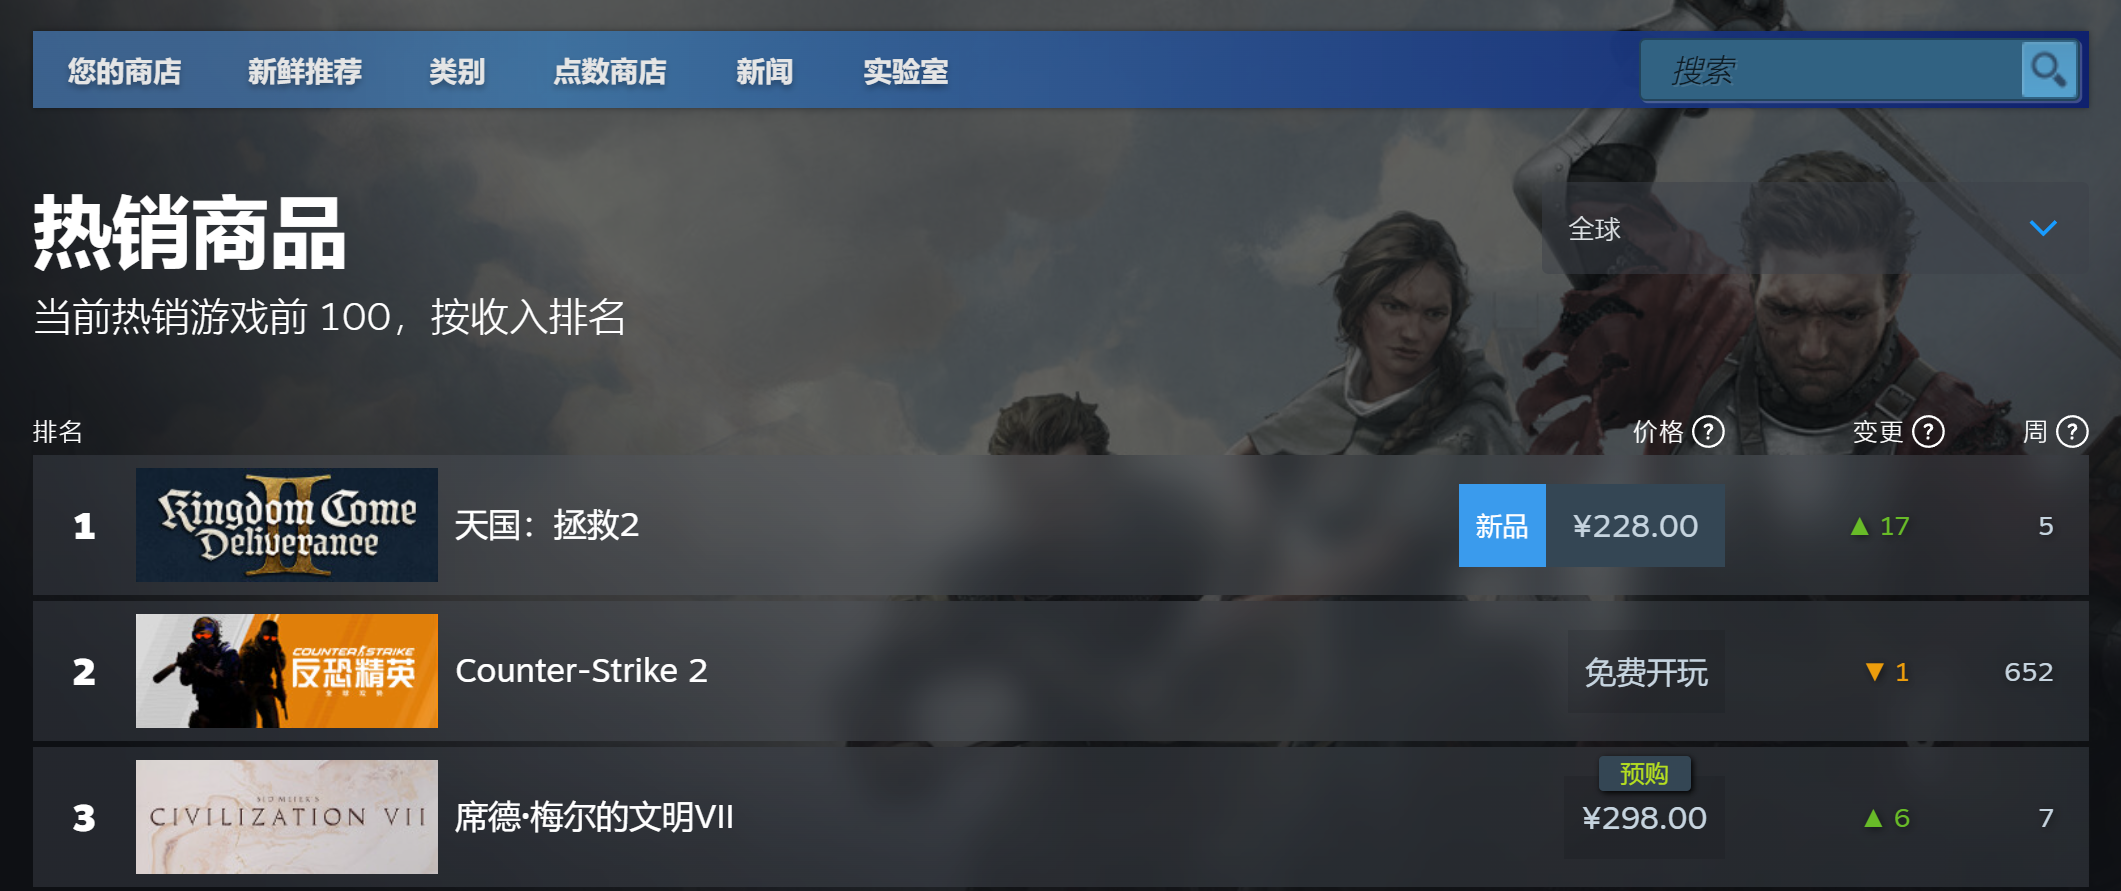Expand the 全球 region dropdown

click(1815, 228)
